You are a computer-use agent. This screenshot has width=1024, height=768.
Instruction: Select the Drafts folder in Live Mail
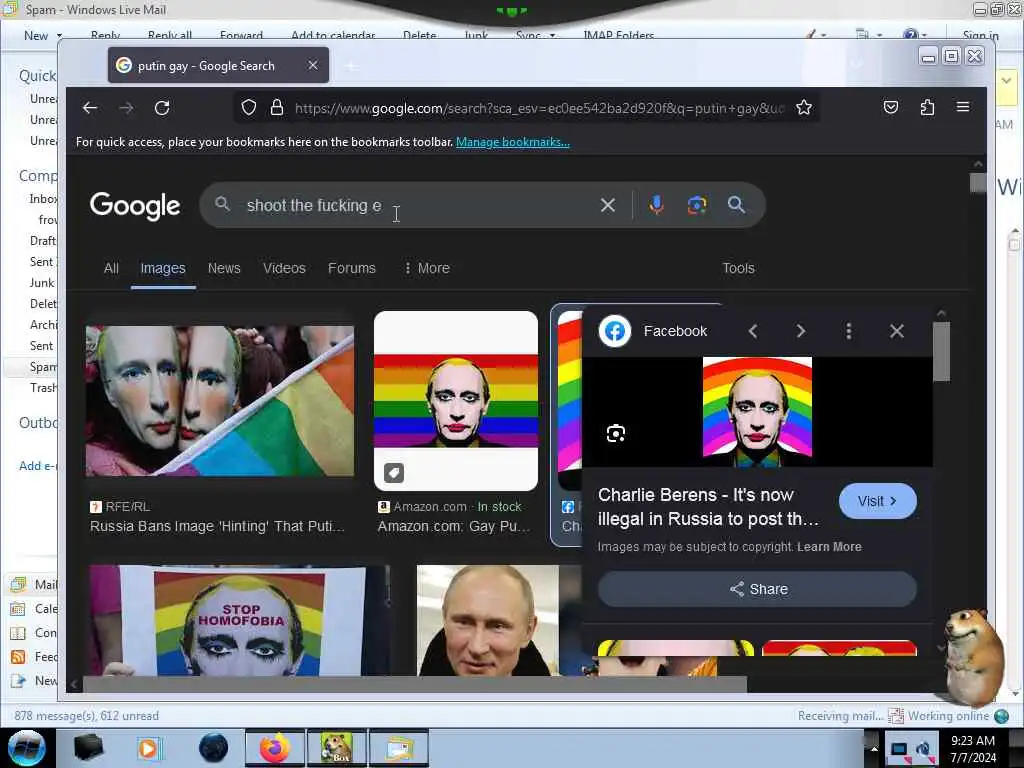(43, 240)
